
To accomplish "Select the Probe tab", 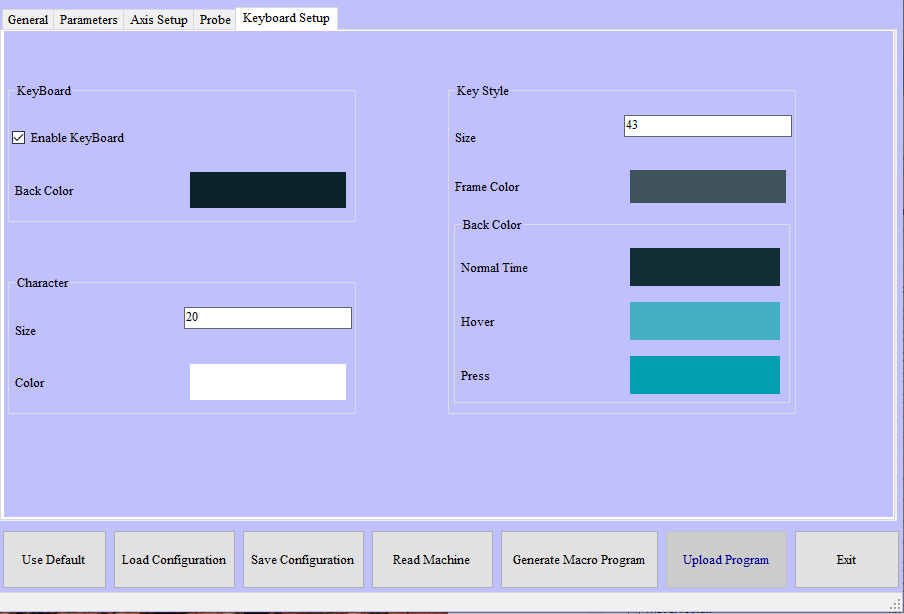I will click(x=215, y=20).
